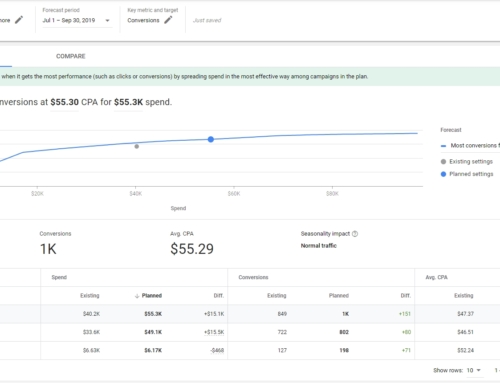Click the down arrow sort icon beside Planned
This screenshot has width=500, height=383.
[x=137, y=296]
